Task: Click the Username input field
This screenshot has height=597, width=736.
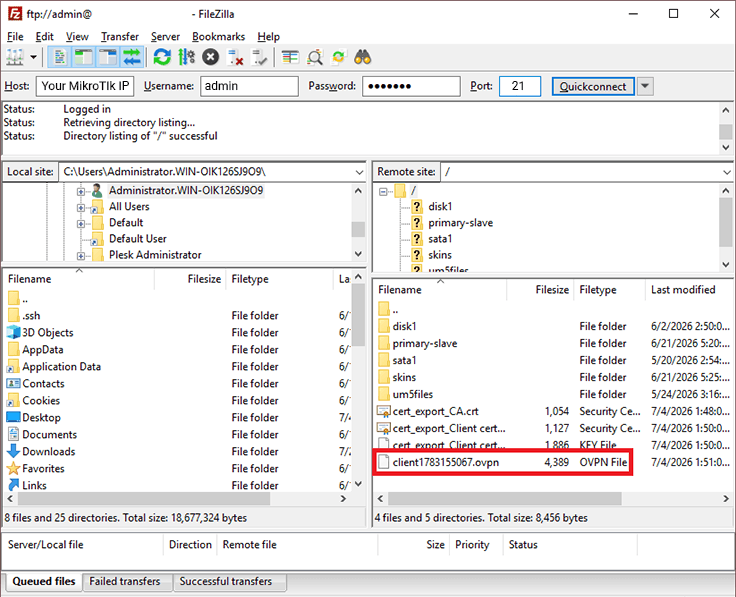Action: click(249, 86)
